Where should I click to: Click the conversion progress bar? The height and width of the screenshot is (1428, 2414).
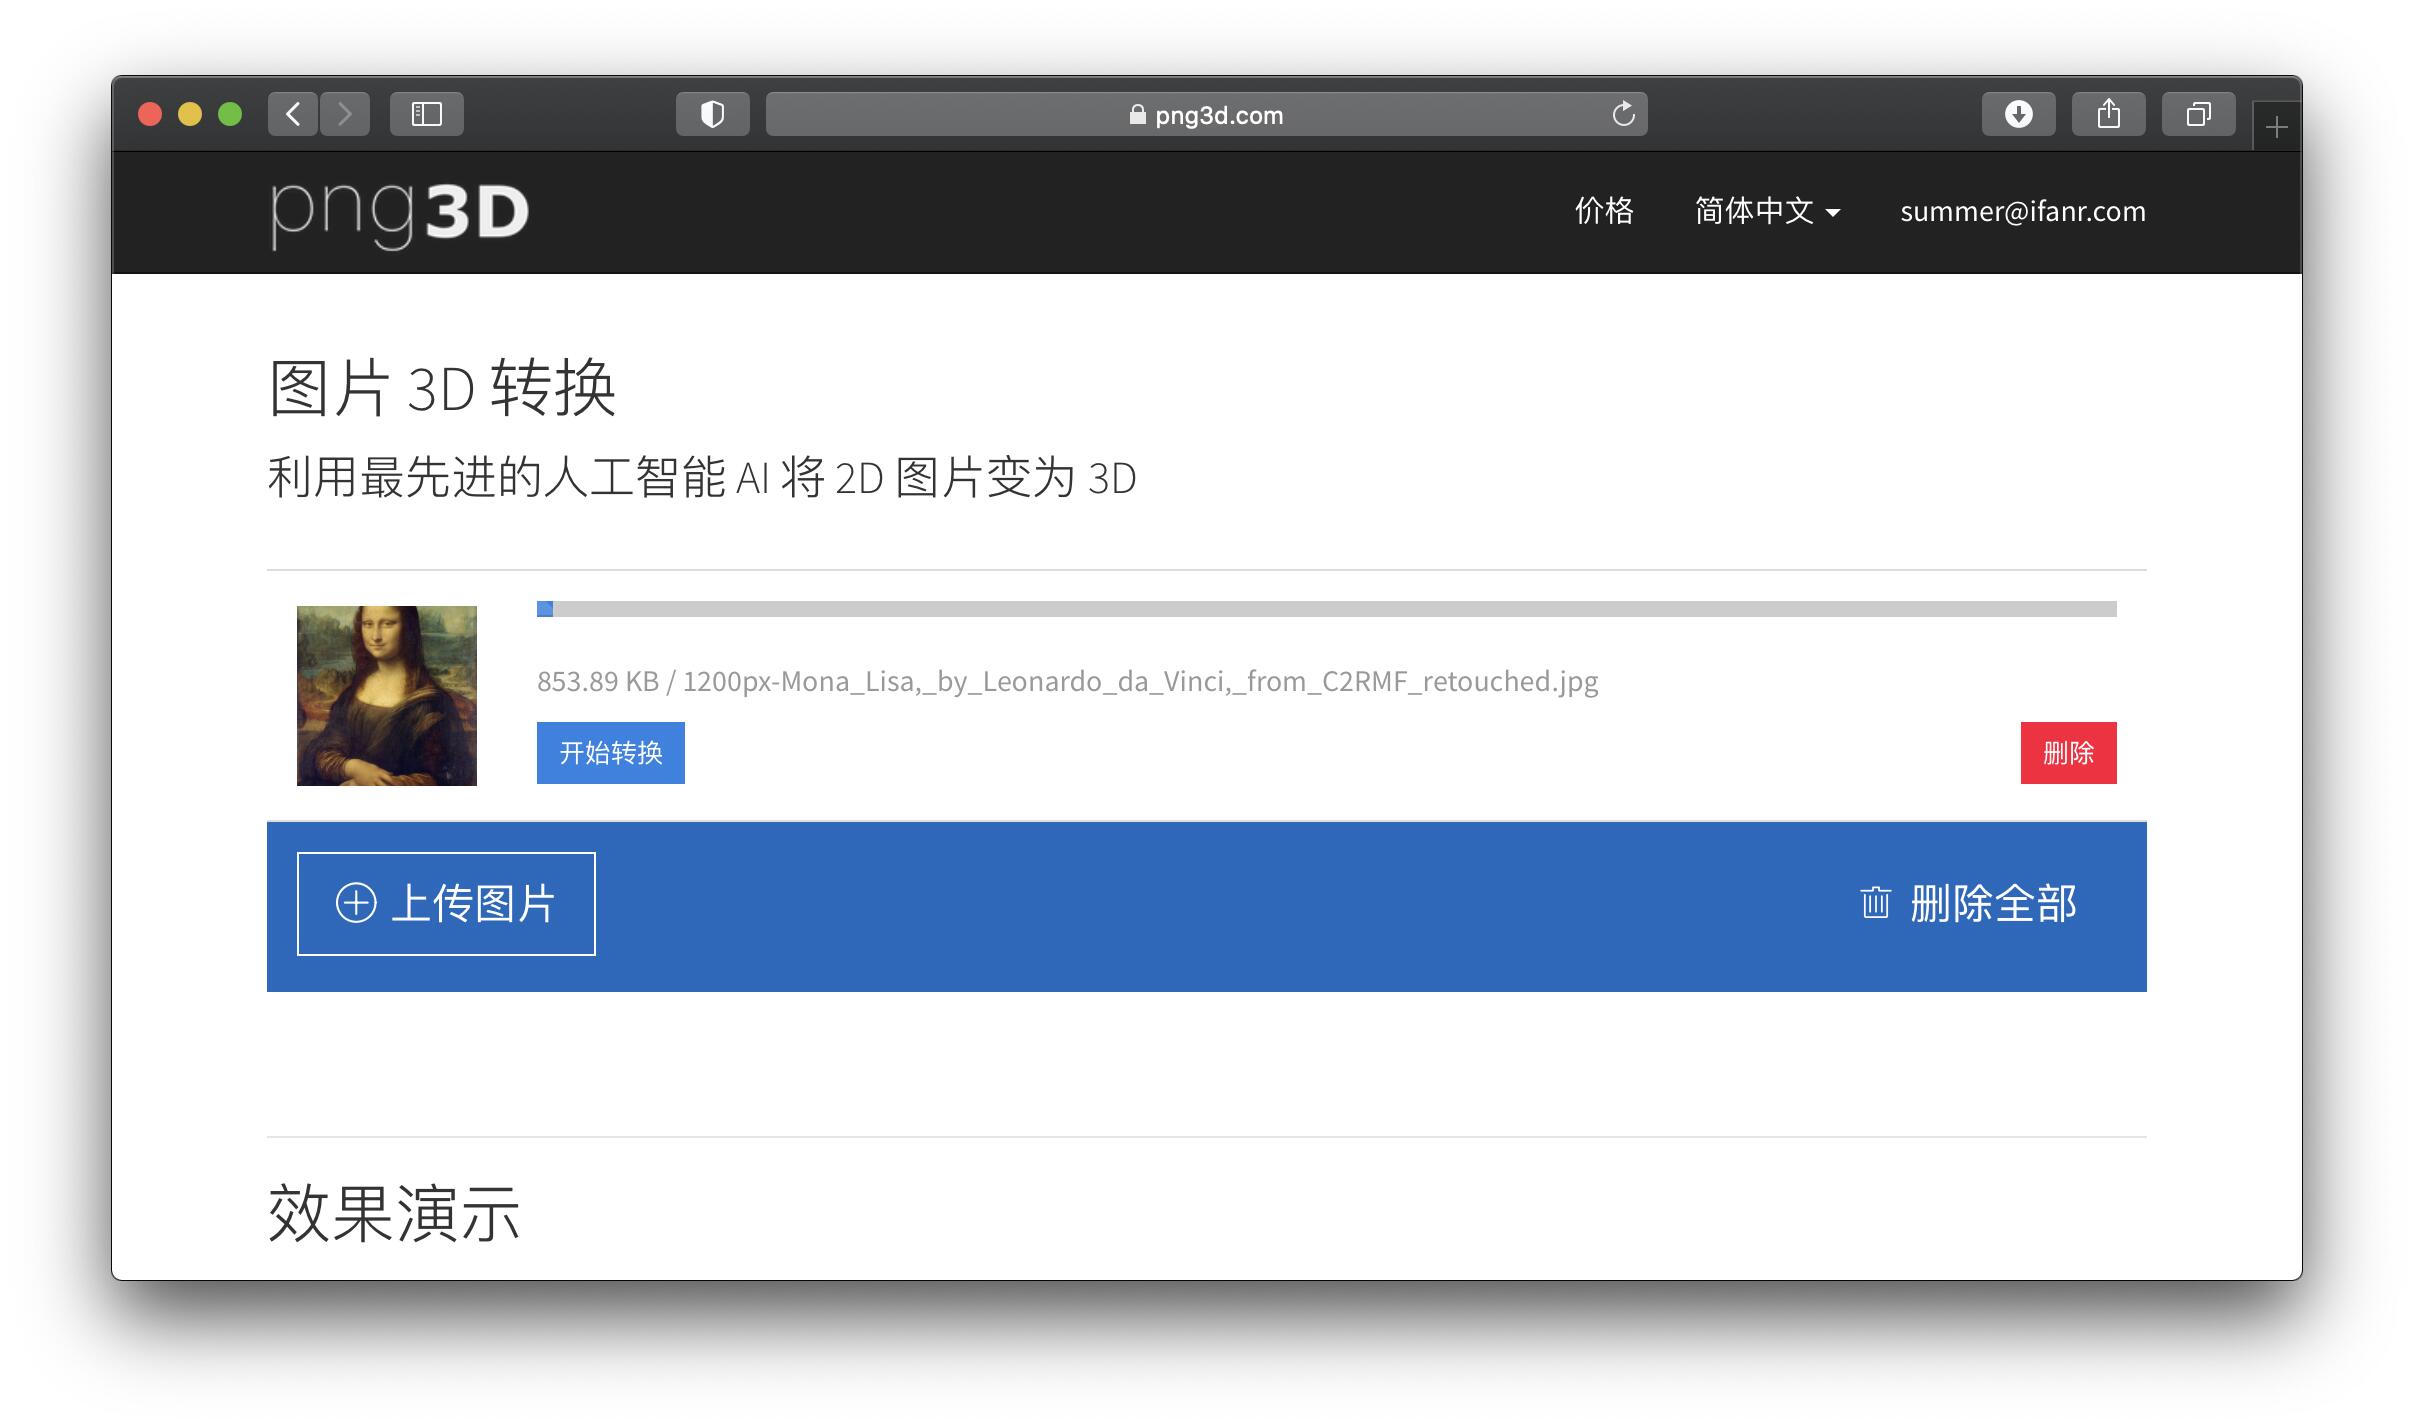click(1326, 609)
